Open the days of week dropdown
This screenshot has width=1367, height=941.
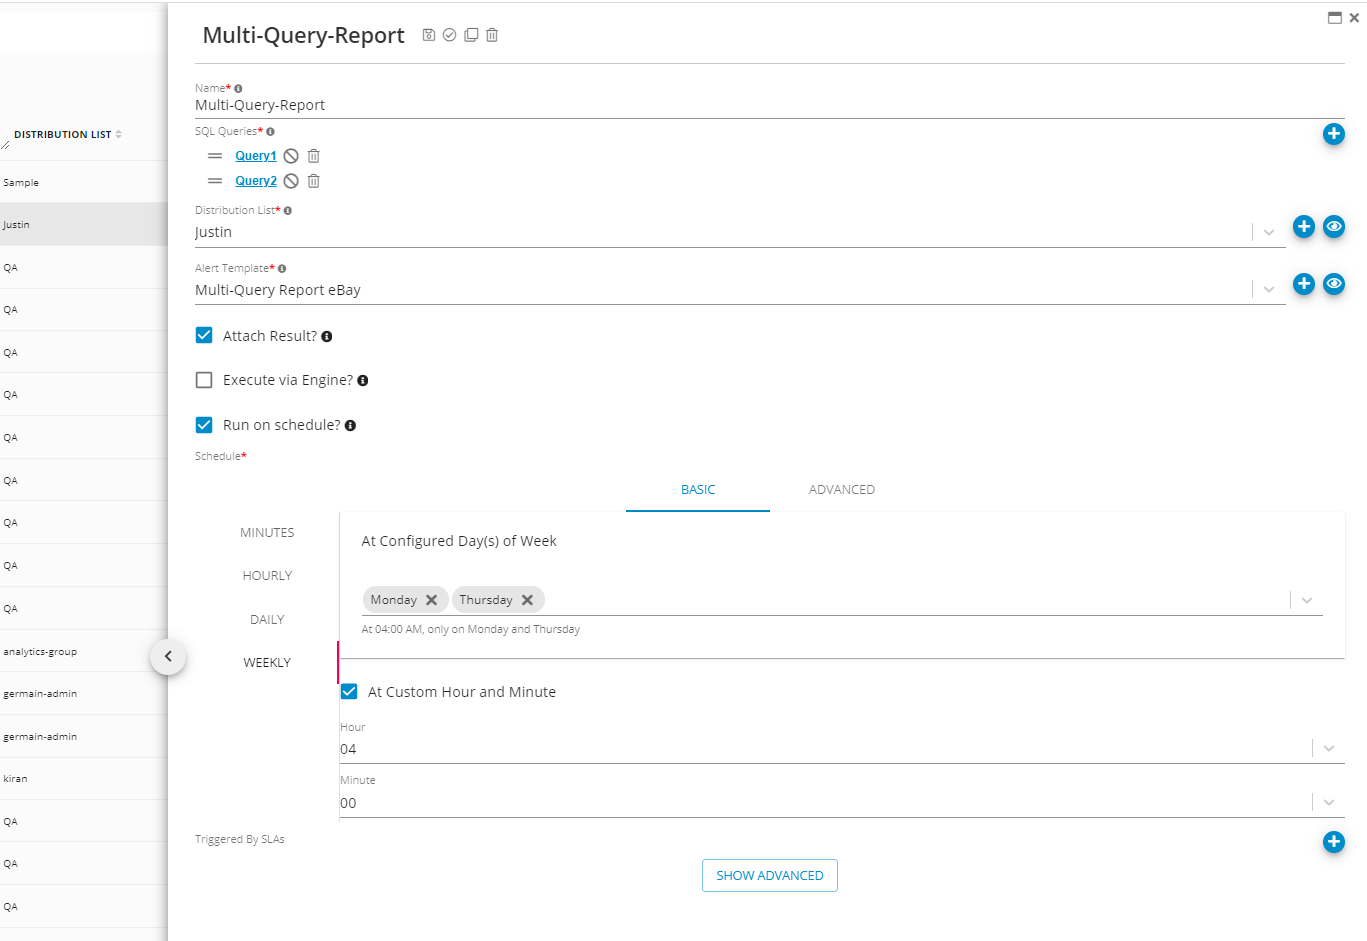click(x=1306, y=600)
